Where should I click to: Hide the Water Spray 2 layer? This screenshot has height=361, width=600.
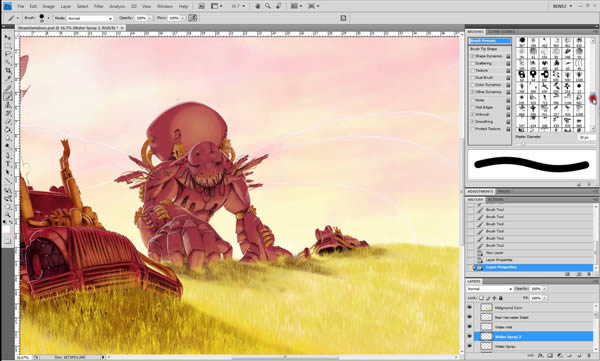470,336
